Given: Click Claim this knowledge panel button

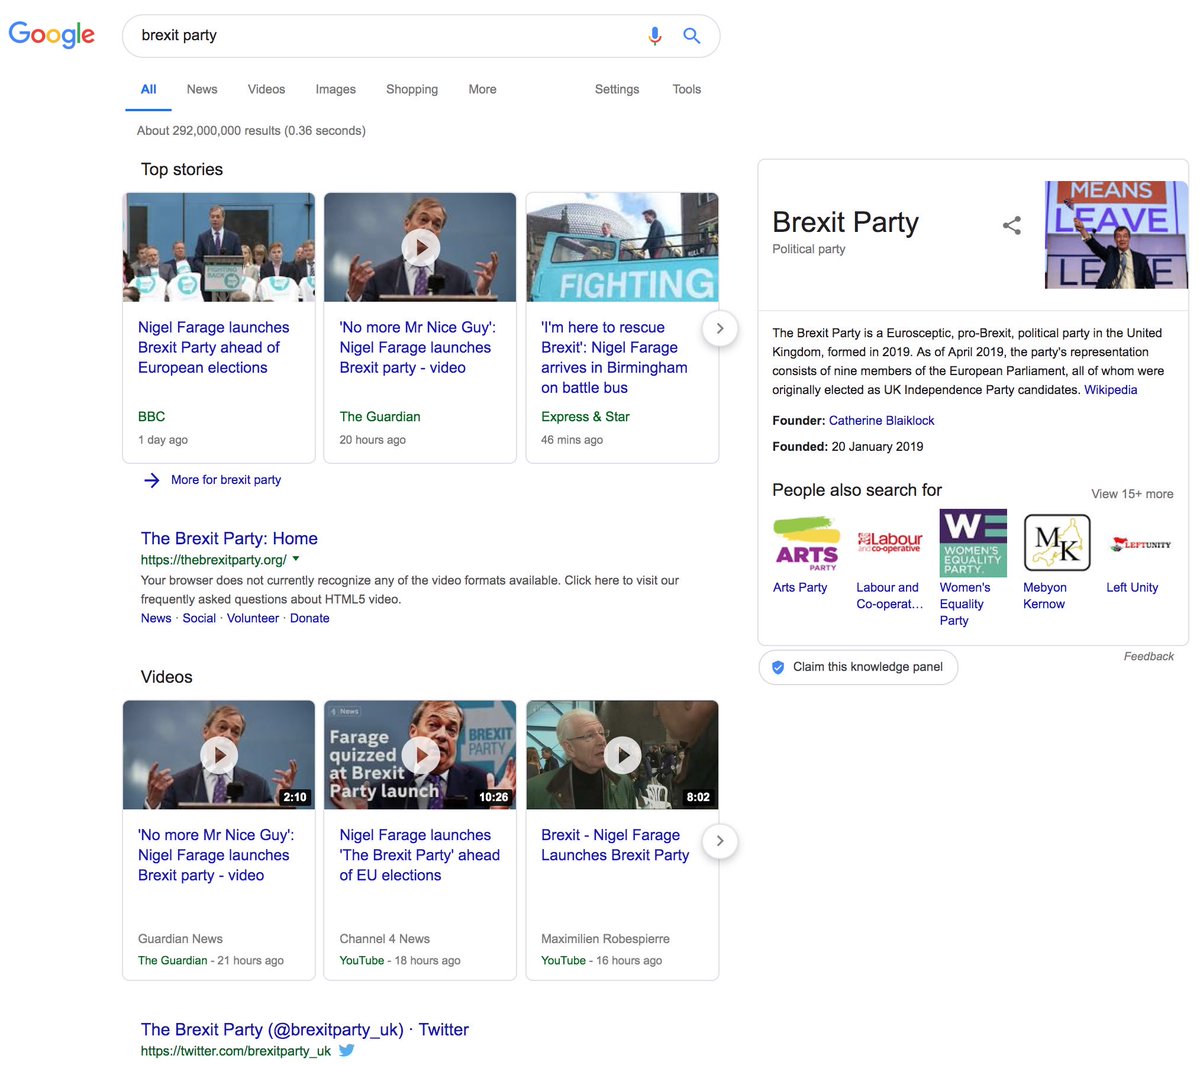Looking at the screenshot, I should [x=858, y=667].
